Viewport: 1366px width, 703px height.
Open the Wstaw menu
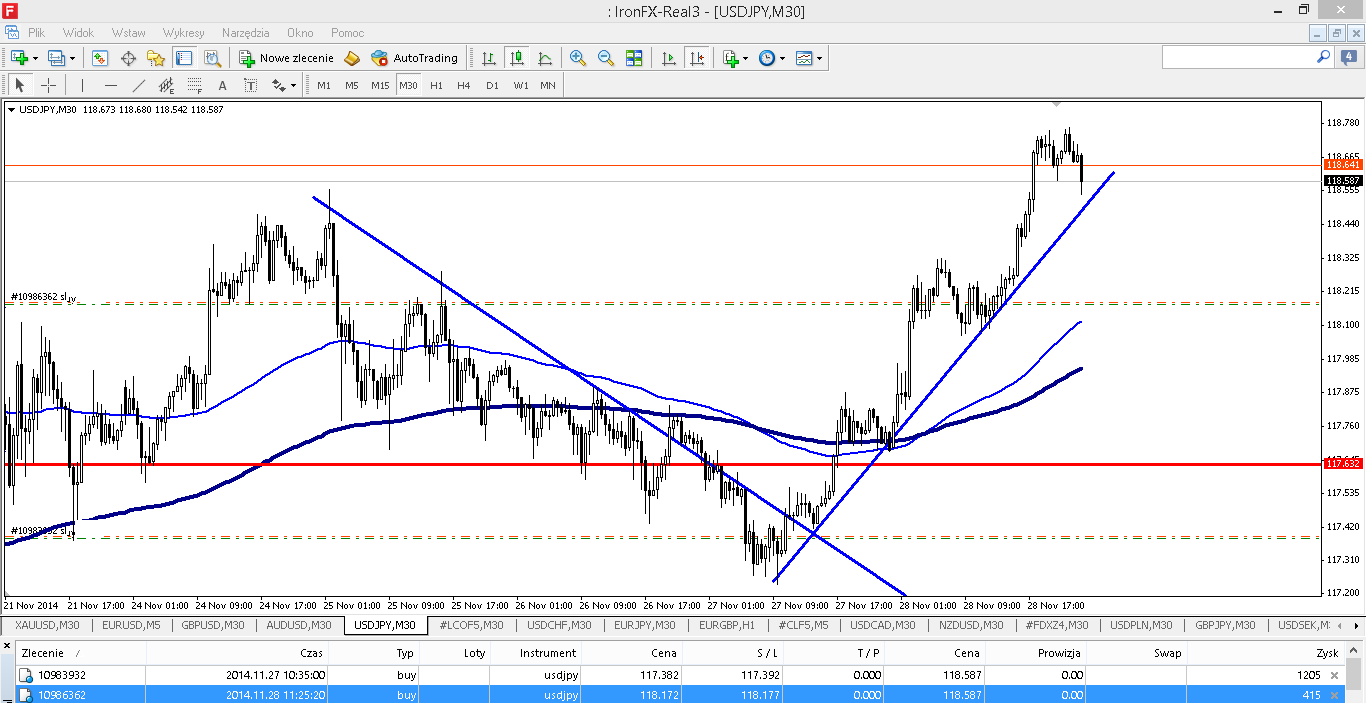[x=128, y=33]
